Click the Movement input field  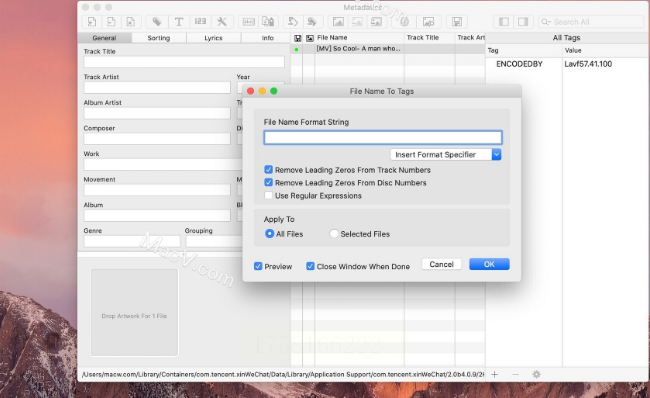[157, 190]
